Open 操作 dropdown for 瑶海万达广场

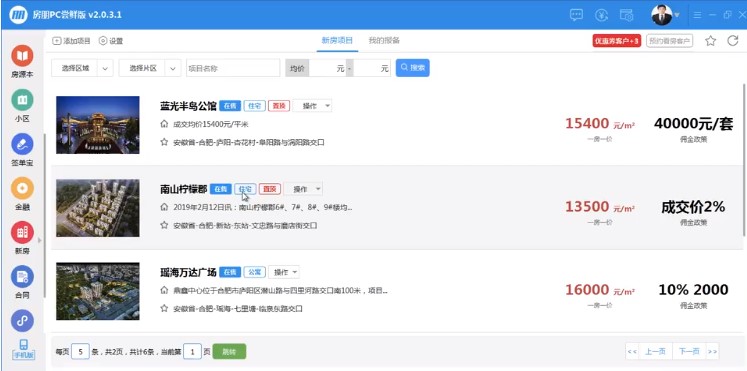284,272
